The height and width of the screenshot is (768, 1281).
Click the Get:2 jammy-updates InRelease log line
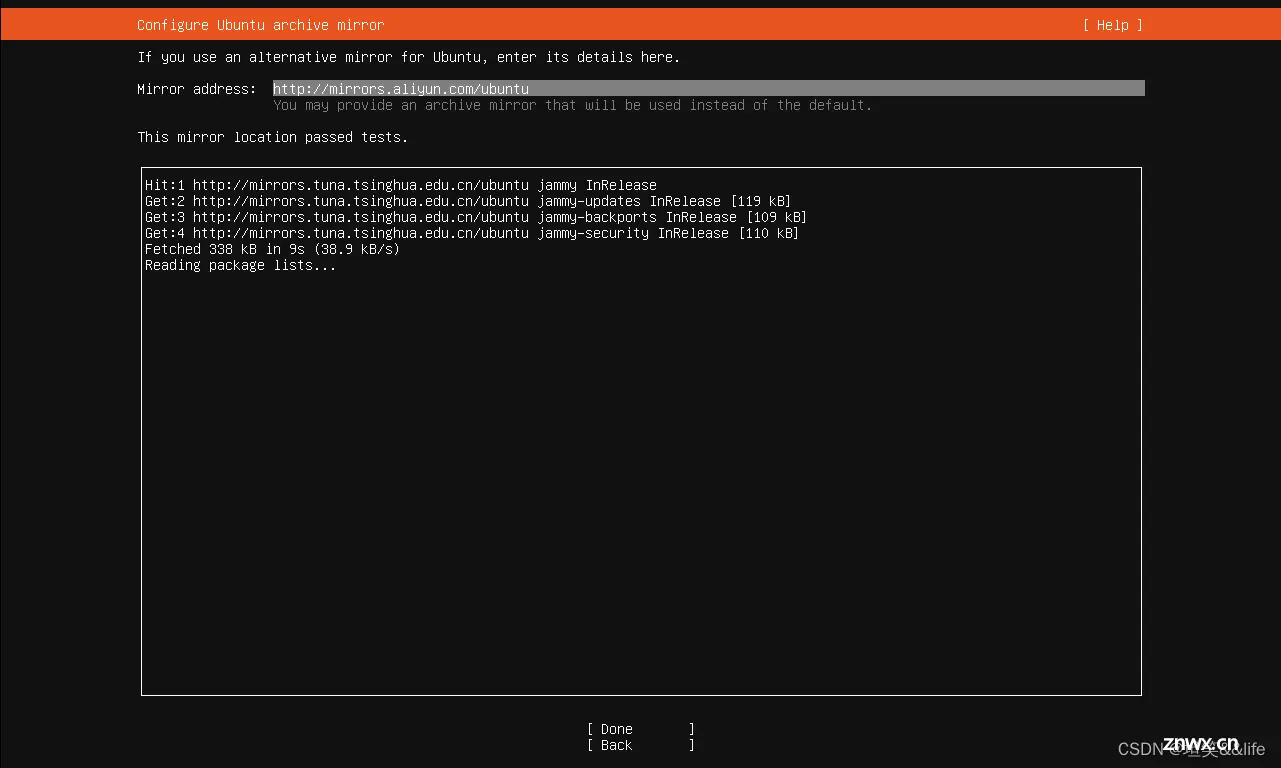tap(468, 201)
